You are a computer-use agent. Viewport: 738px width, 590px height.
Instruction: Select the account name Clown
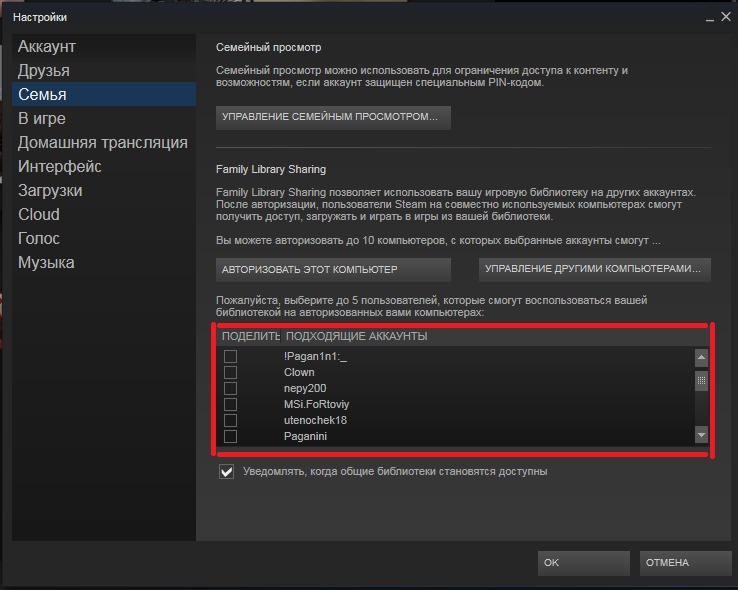click(x=299, y=372)
